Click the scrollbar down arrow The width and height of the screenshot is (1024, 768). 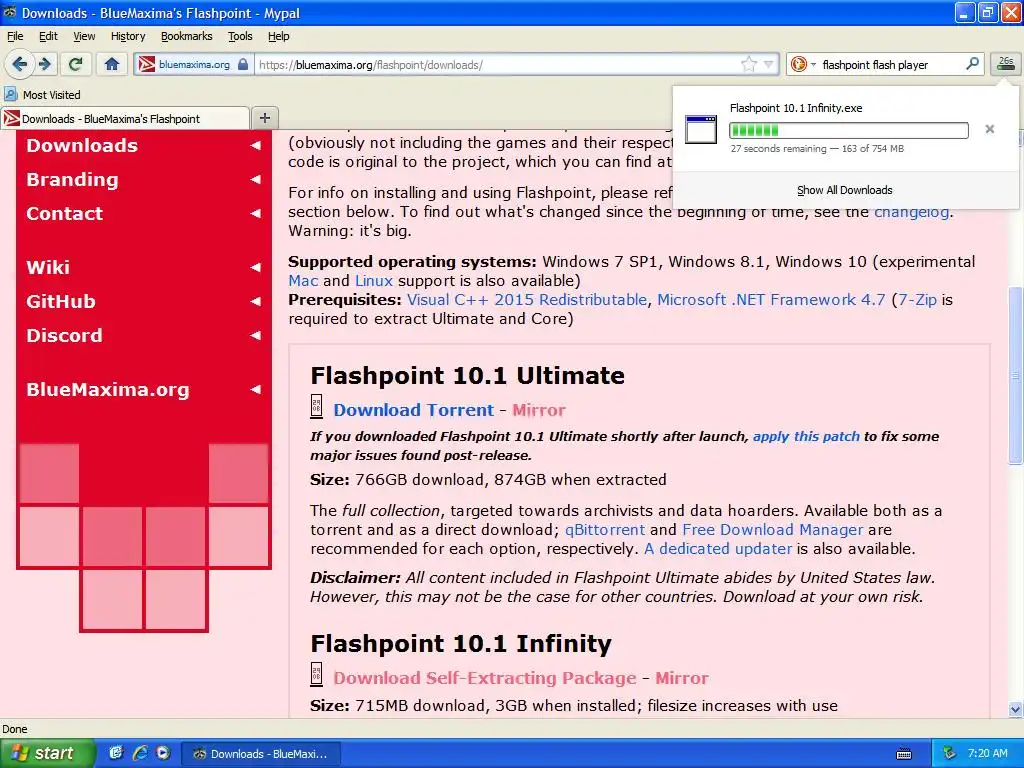[1015, 709]
